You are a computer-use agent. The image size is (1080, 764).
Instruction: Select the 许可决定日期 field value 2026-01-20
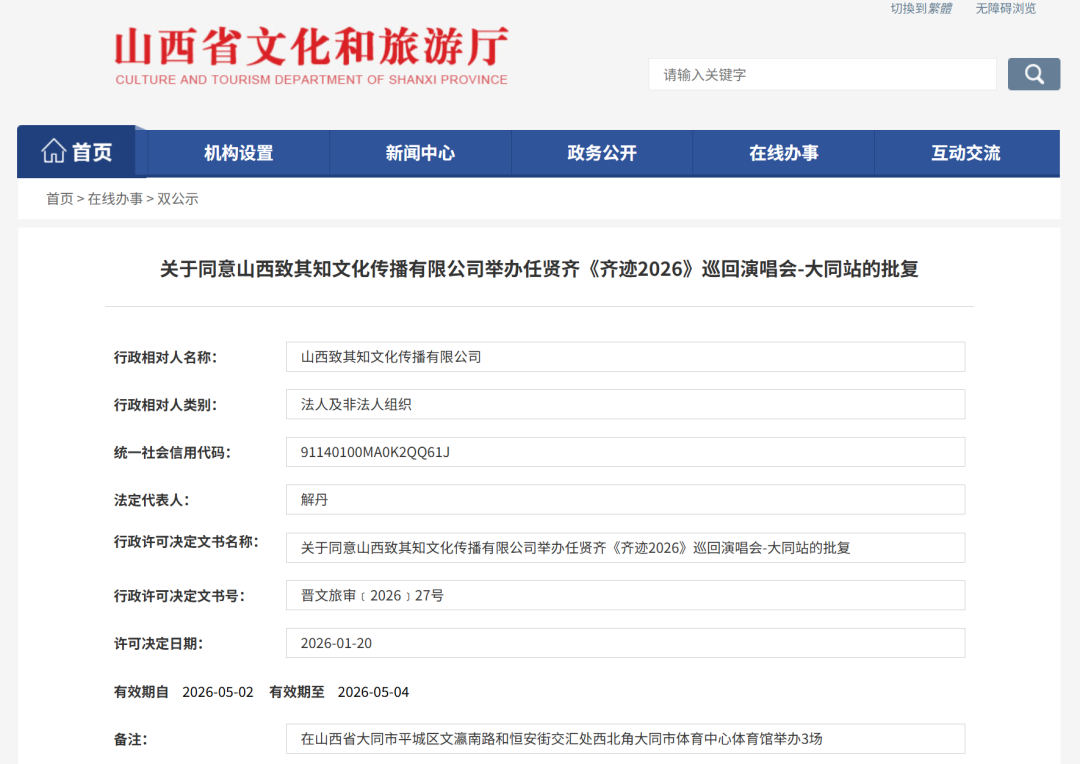[x=626, y=643]
